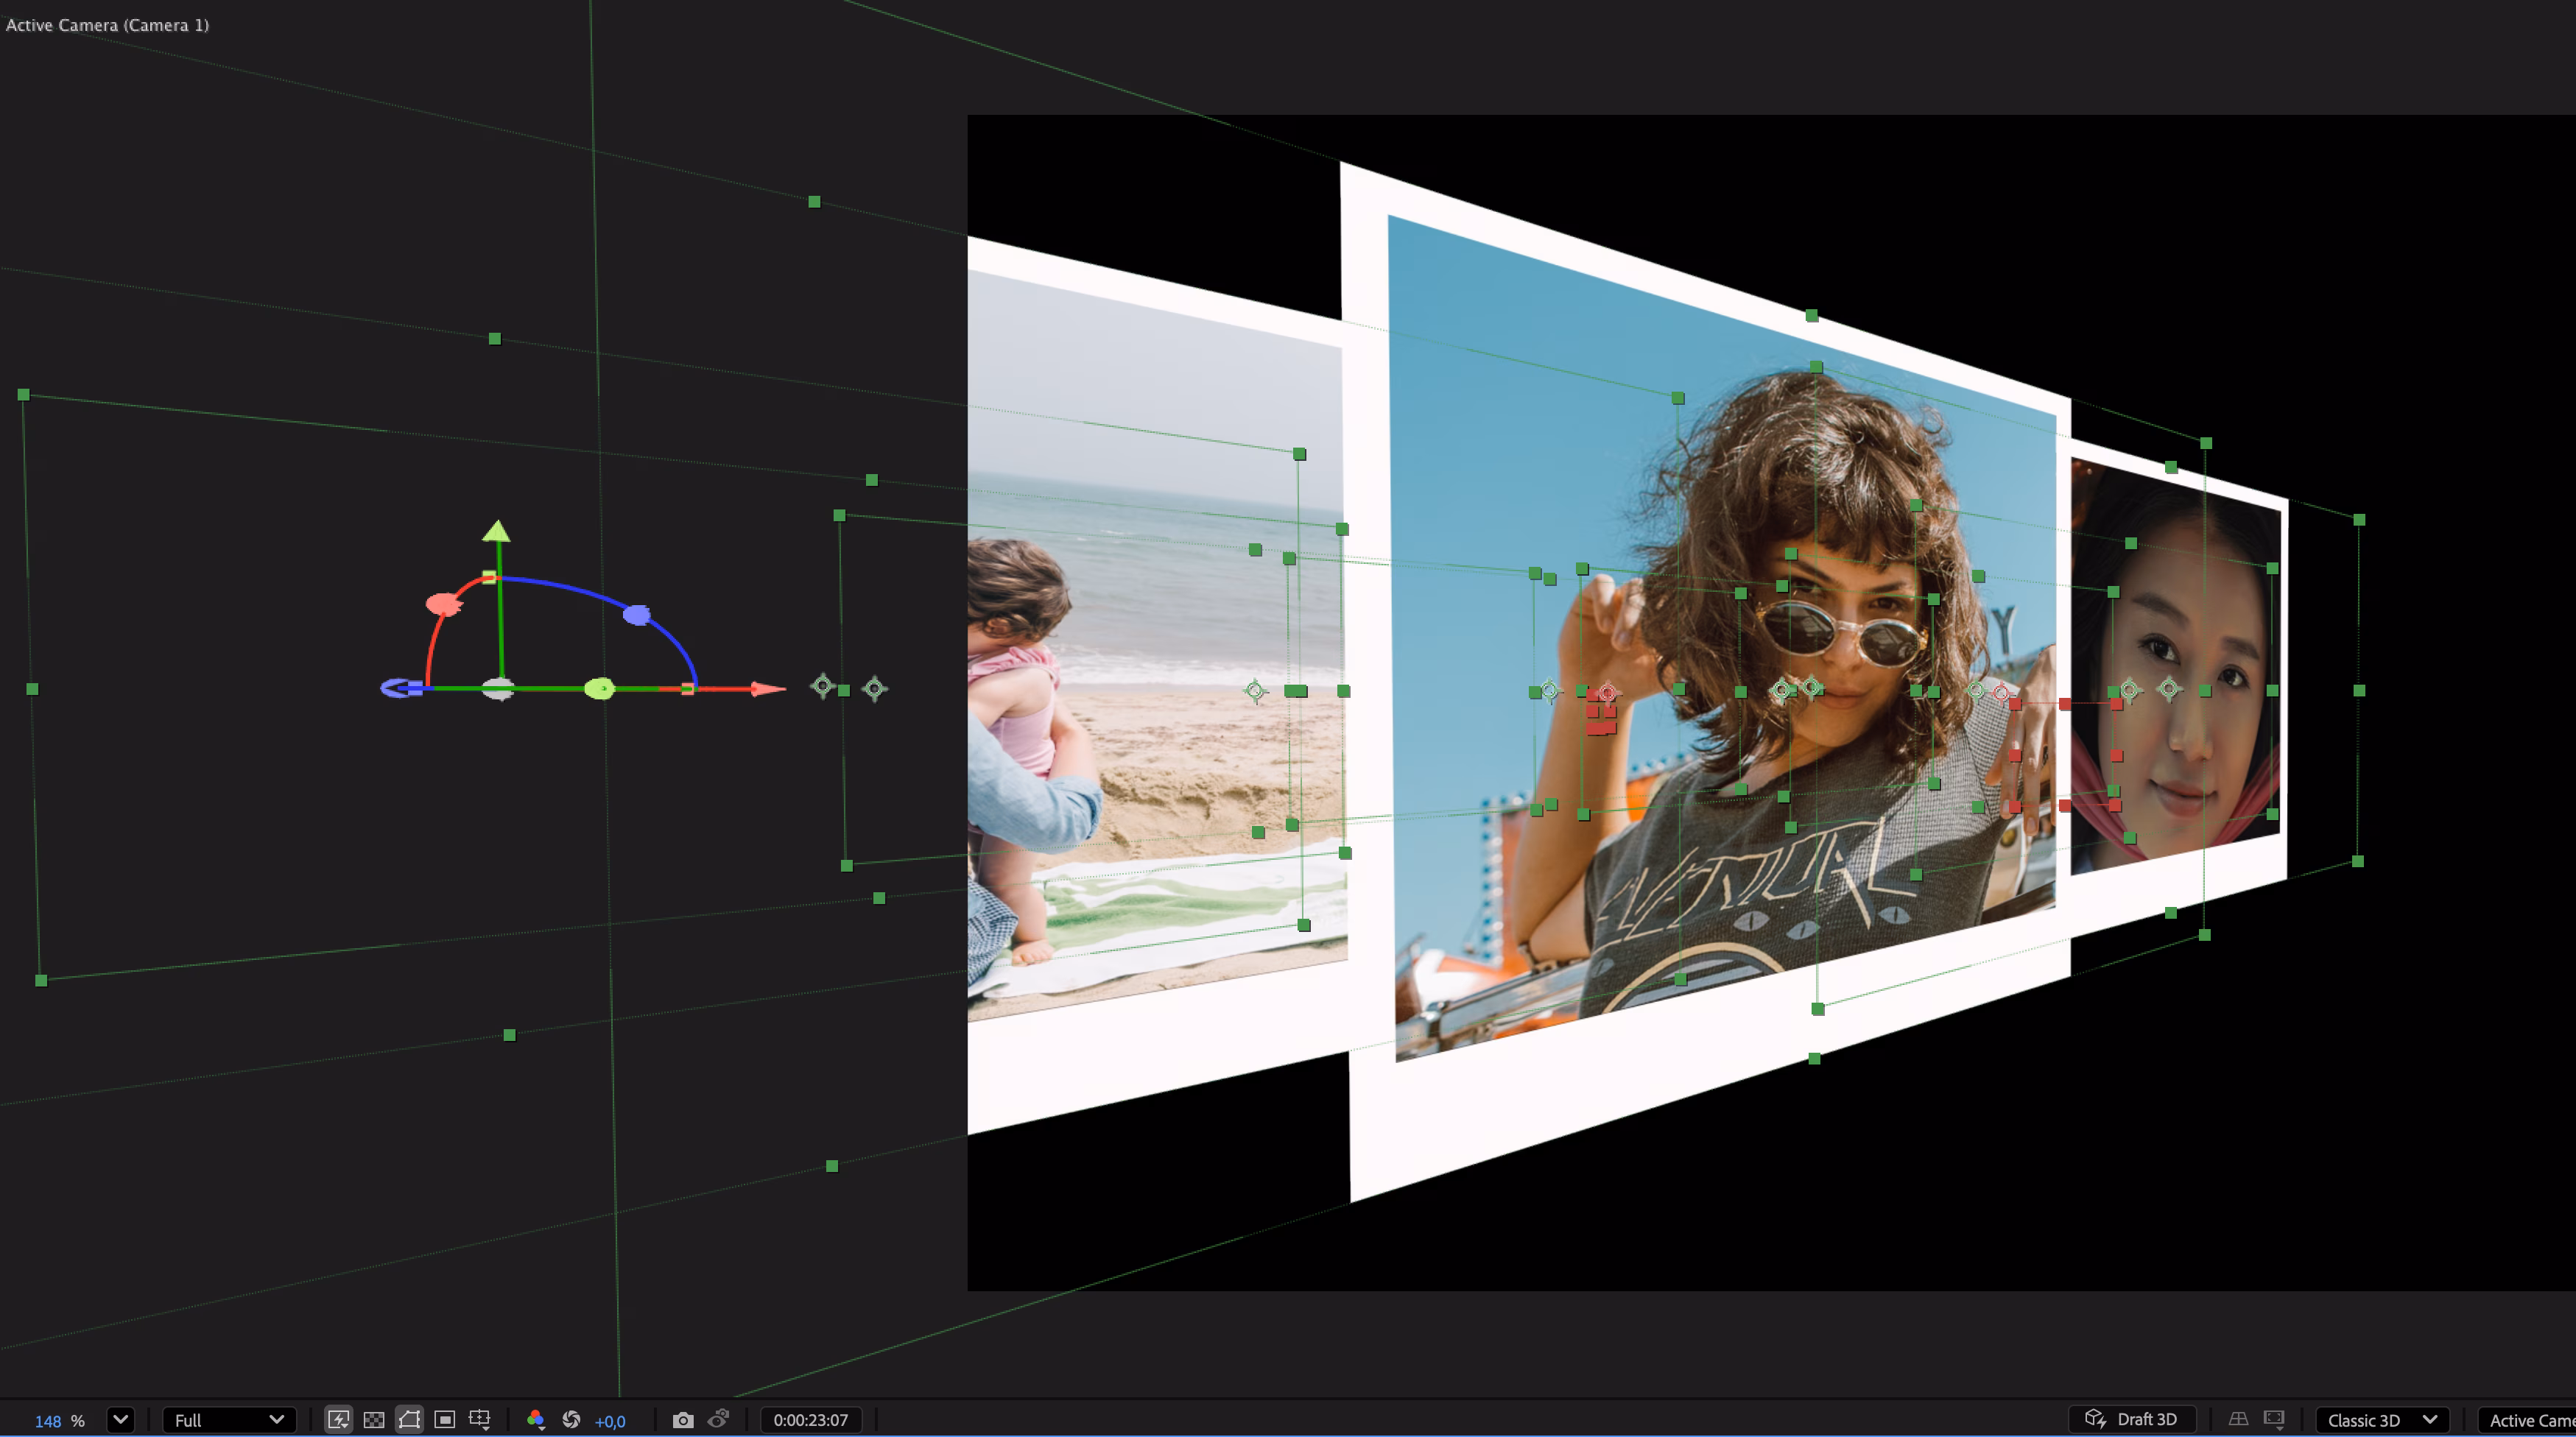The image size is (2576, 1437).
Task: Reset exposure with the aperture icon
Action: click(x=572, y=1420)
